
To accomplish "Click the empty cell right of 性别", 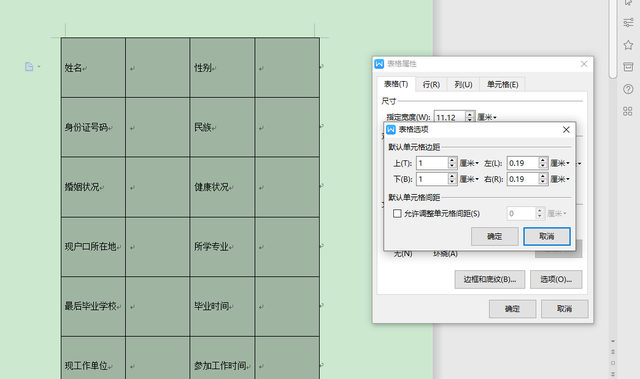I will (287, 68).
